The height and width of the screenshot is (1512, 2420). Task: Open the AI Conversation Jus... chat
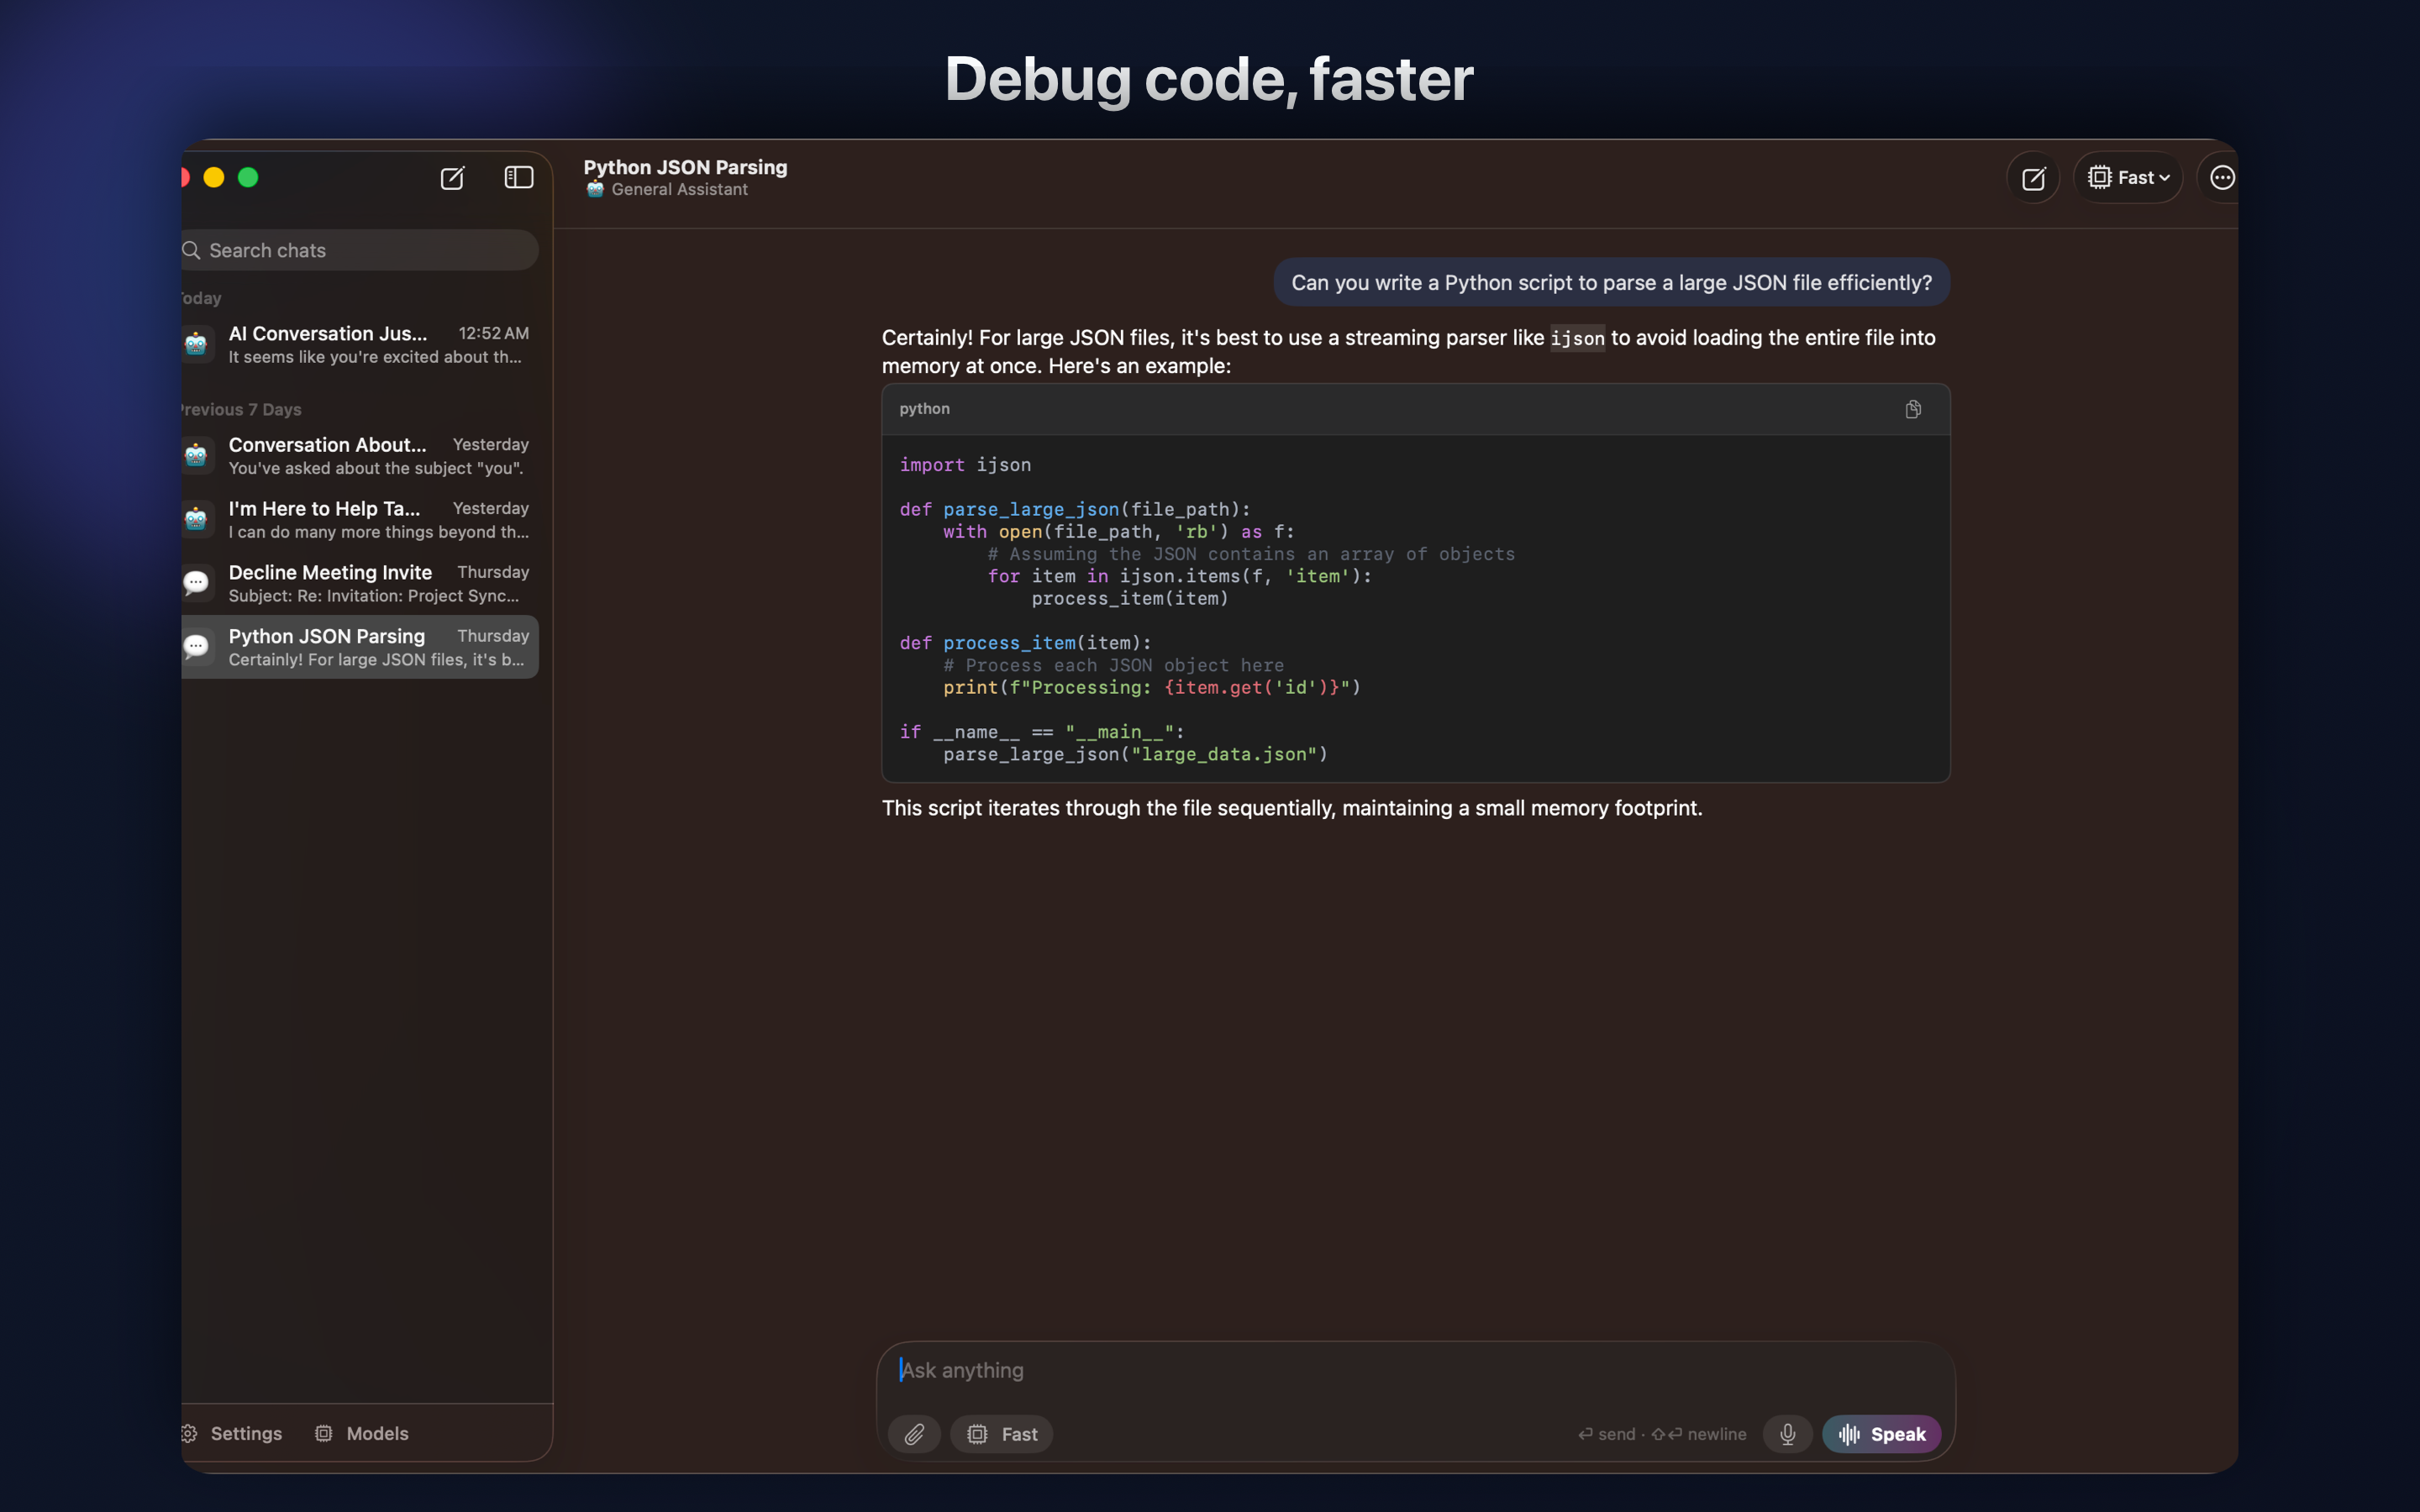pyautogui.click(x=359, y=344)
